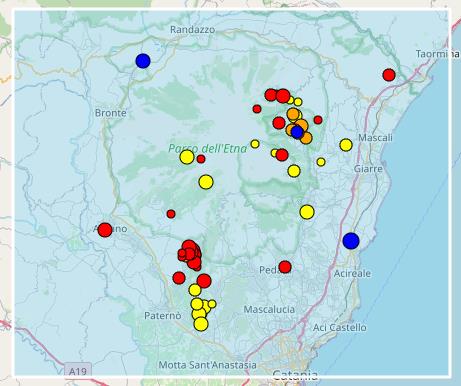The image size is (461, 386).
Task: Click the Parco dell'Etna park label
Action: (207, 148)
